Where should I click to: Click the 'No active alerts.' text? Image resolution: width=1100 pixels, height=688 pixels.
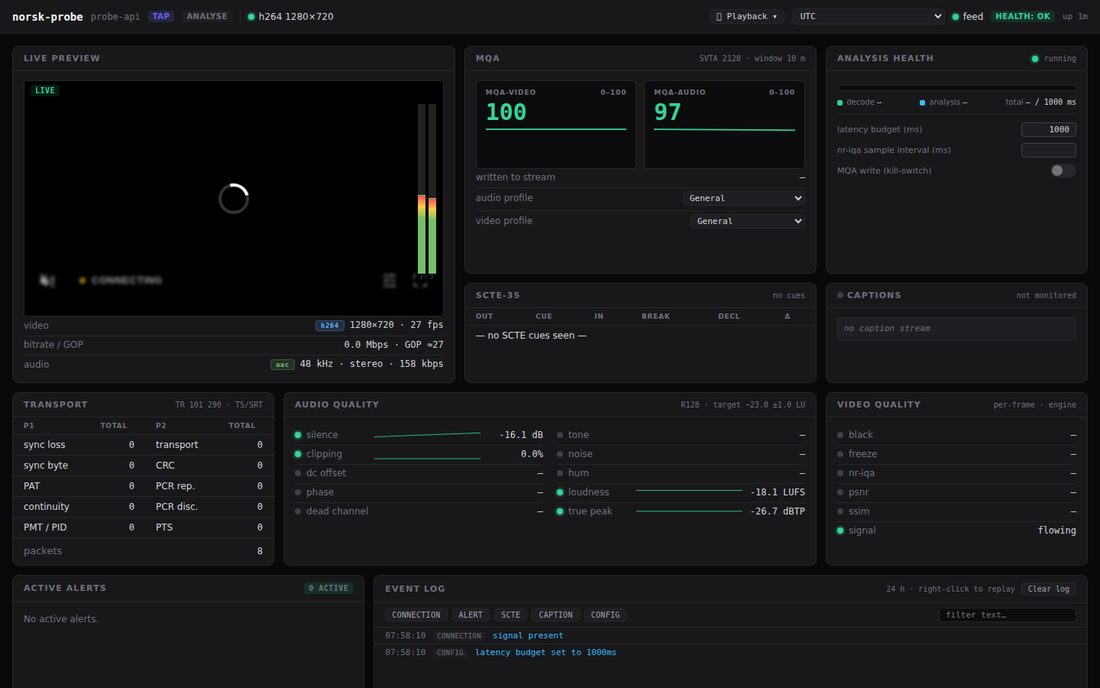tap(61, 619)
